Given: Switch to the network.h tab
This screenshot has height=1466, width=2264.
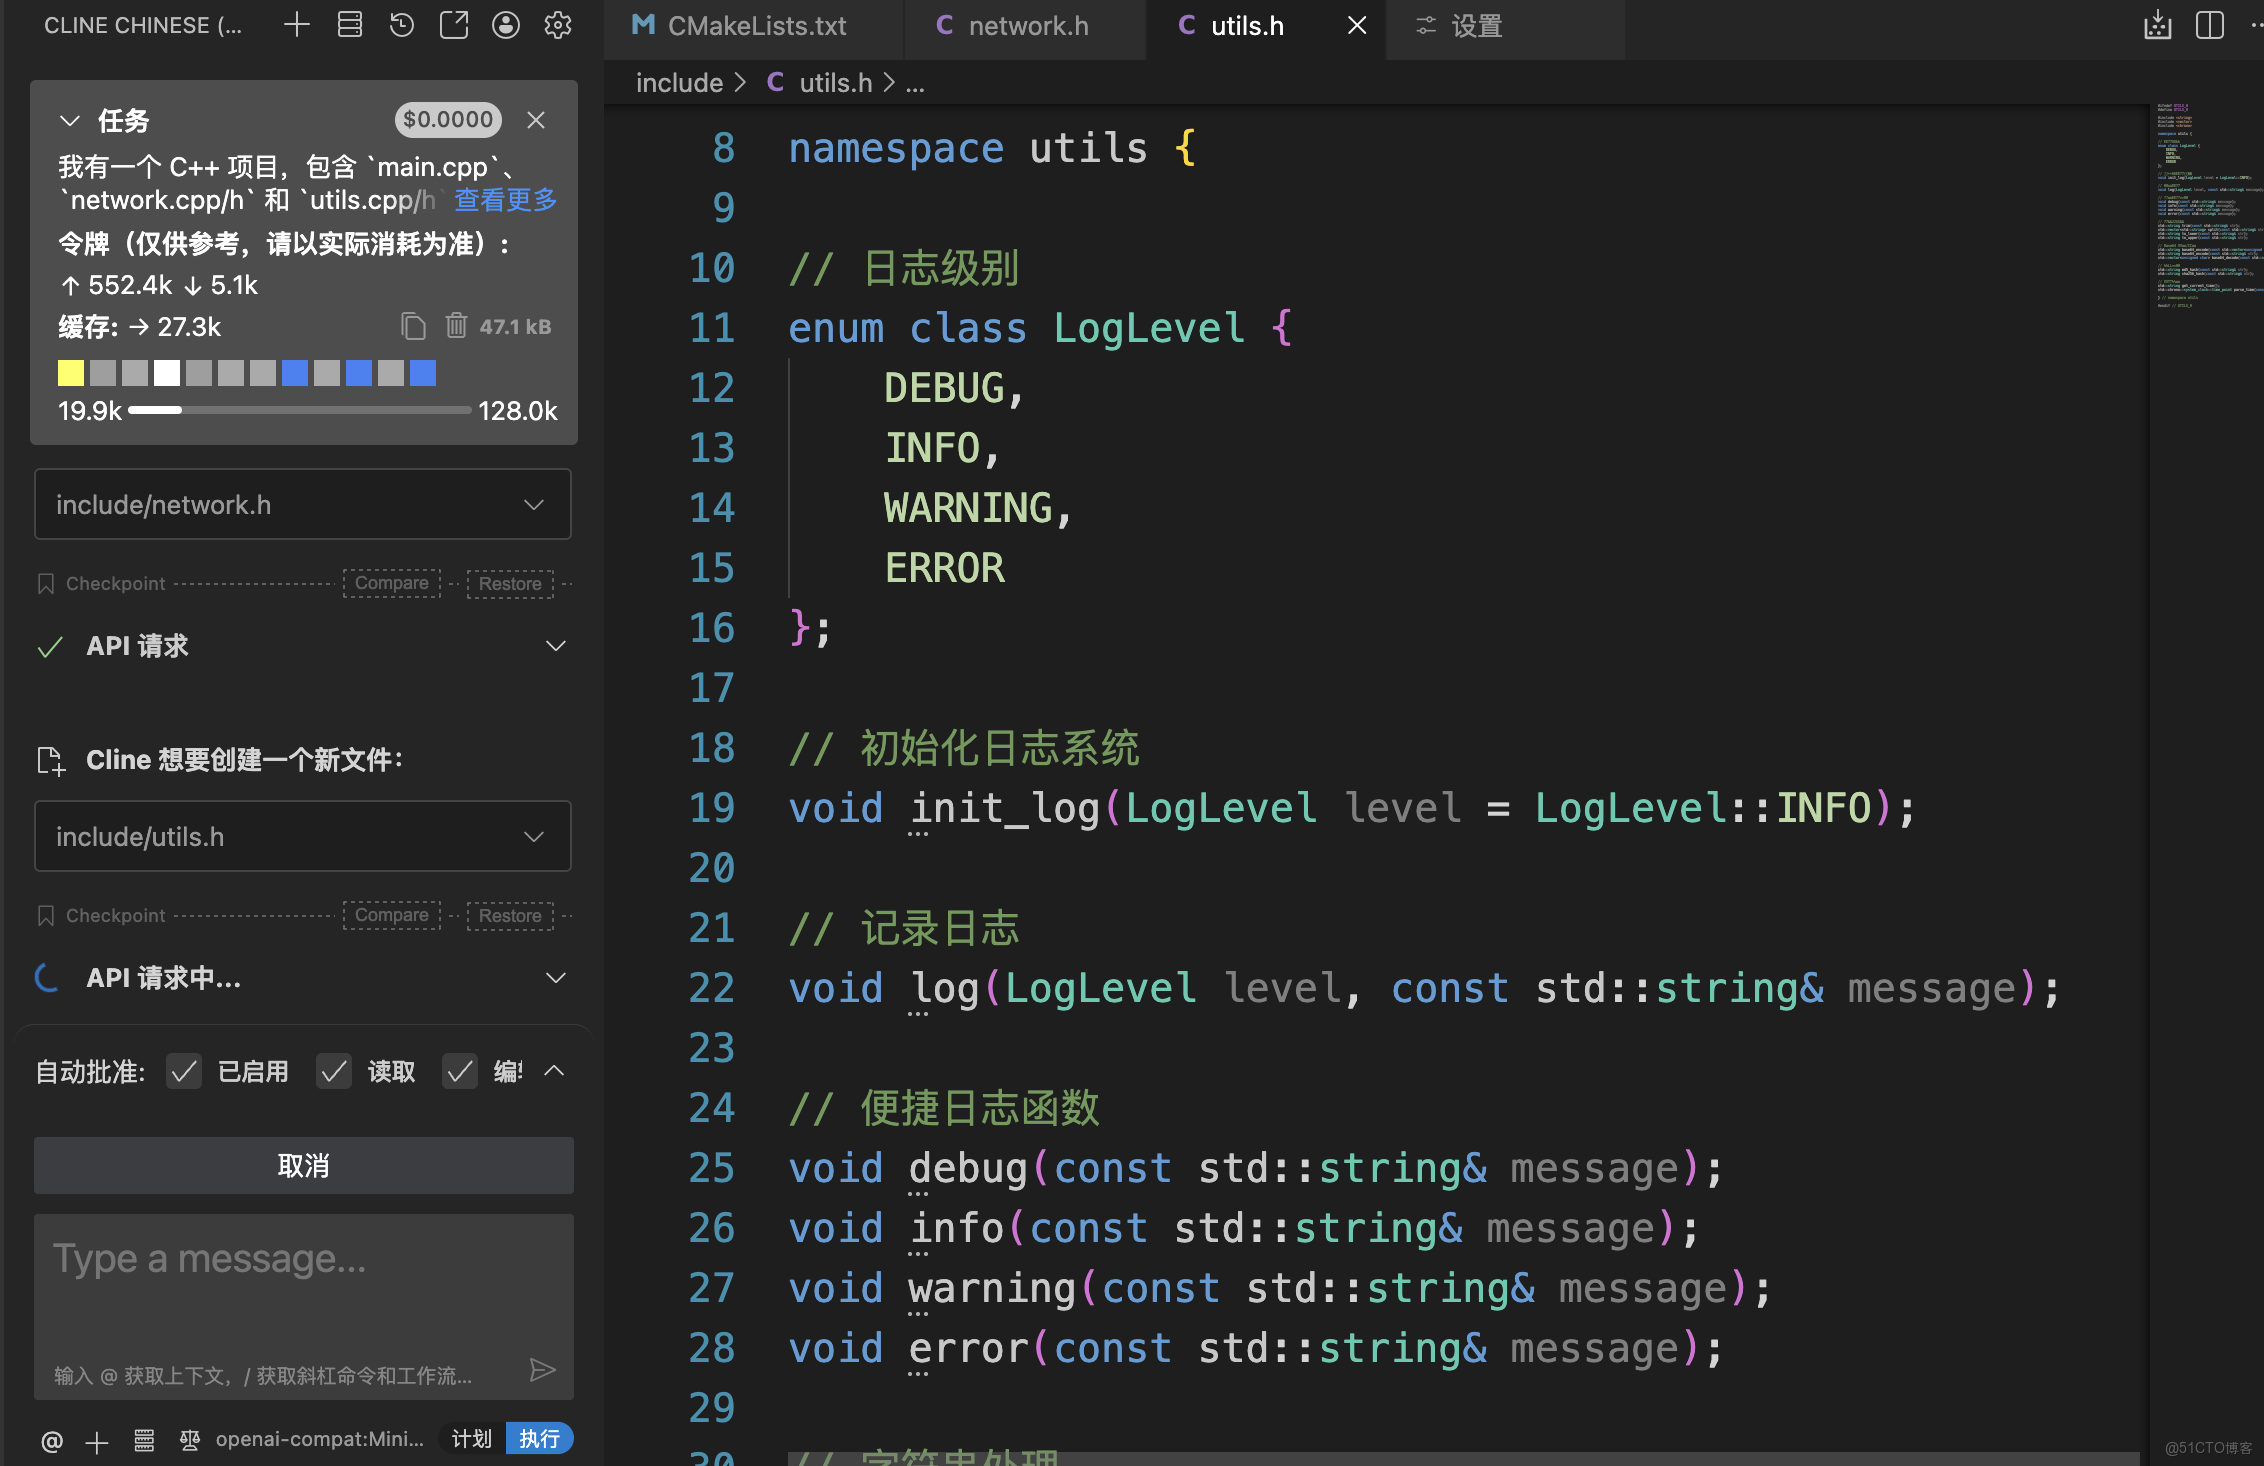Looking at the screenshot, I should pyautogui.click(x=1027, y=26).
